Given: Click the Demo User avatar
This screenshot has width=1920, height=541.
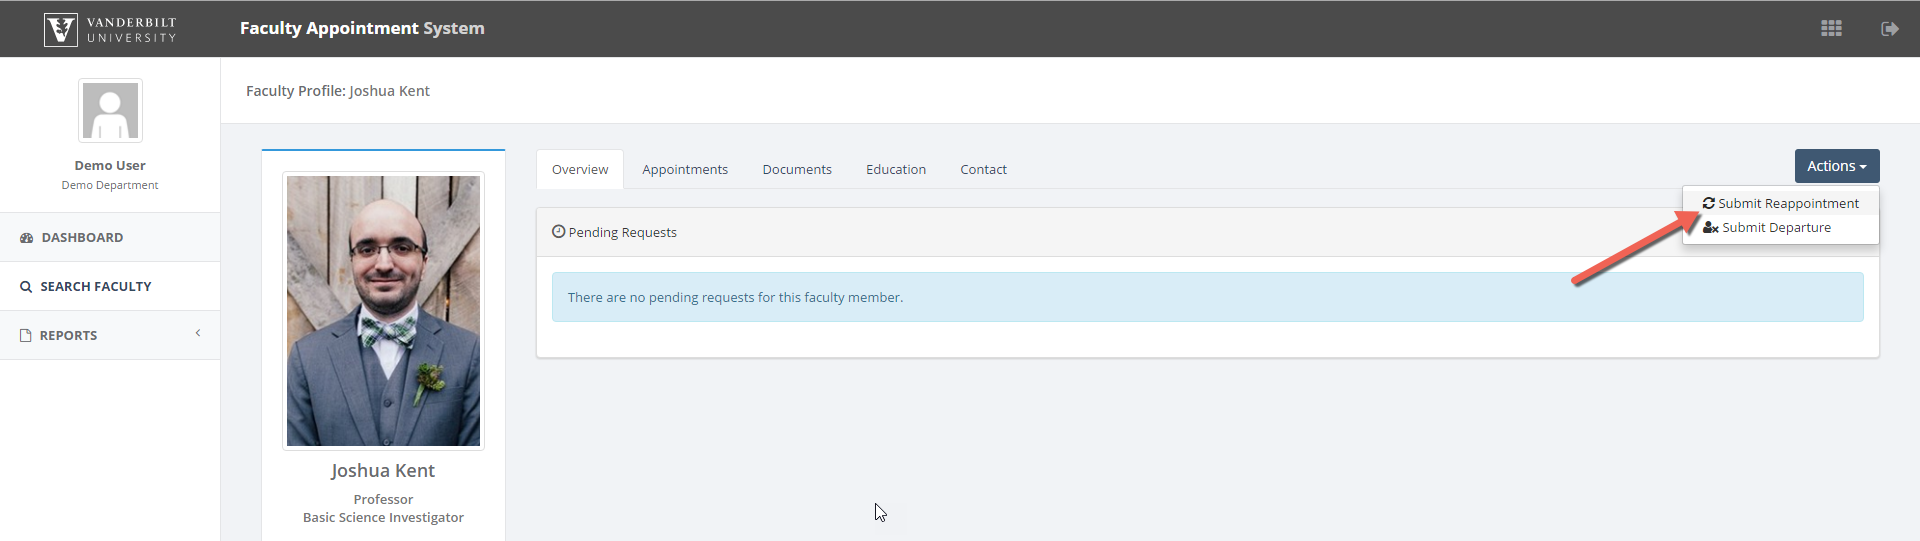Looking at the screenshot, I should [110, 111].
